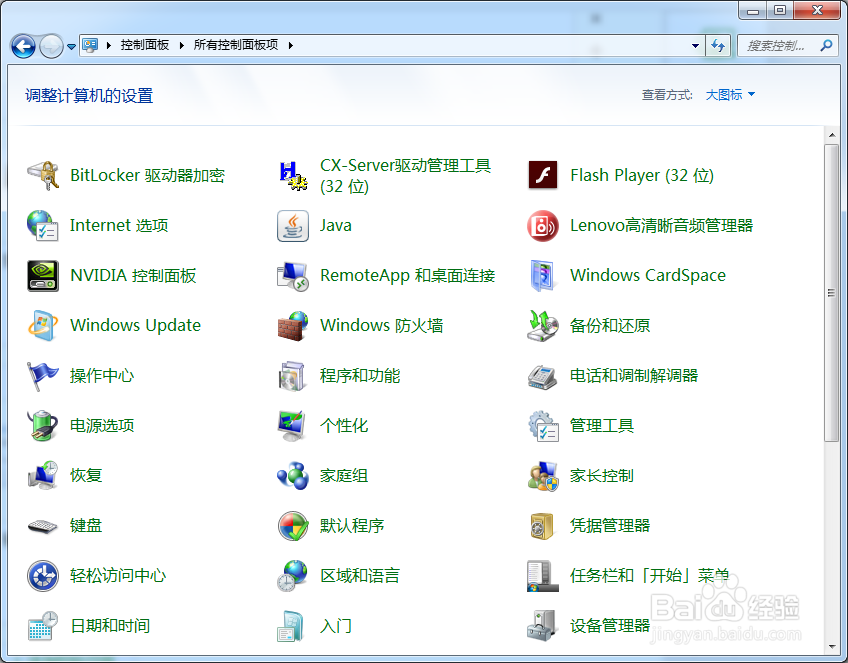
Task: Expand the arrow after 控制面板 breadcrumb
Action: (181, 45)
